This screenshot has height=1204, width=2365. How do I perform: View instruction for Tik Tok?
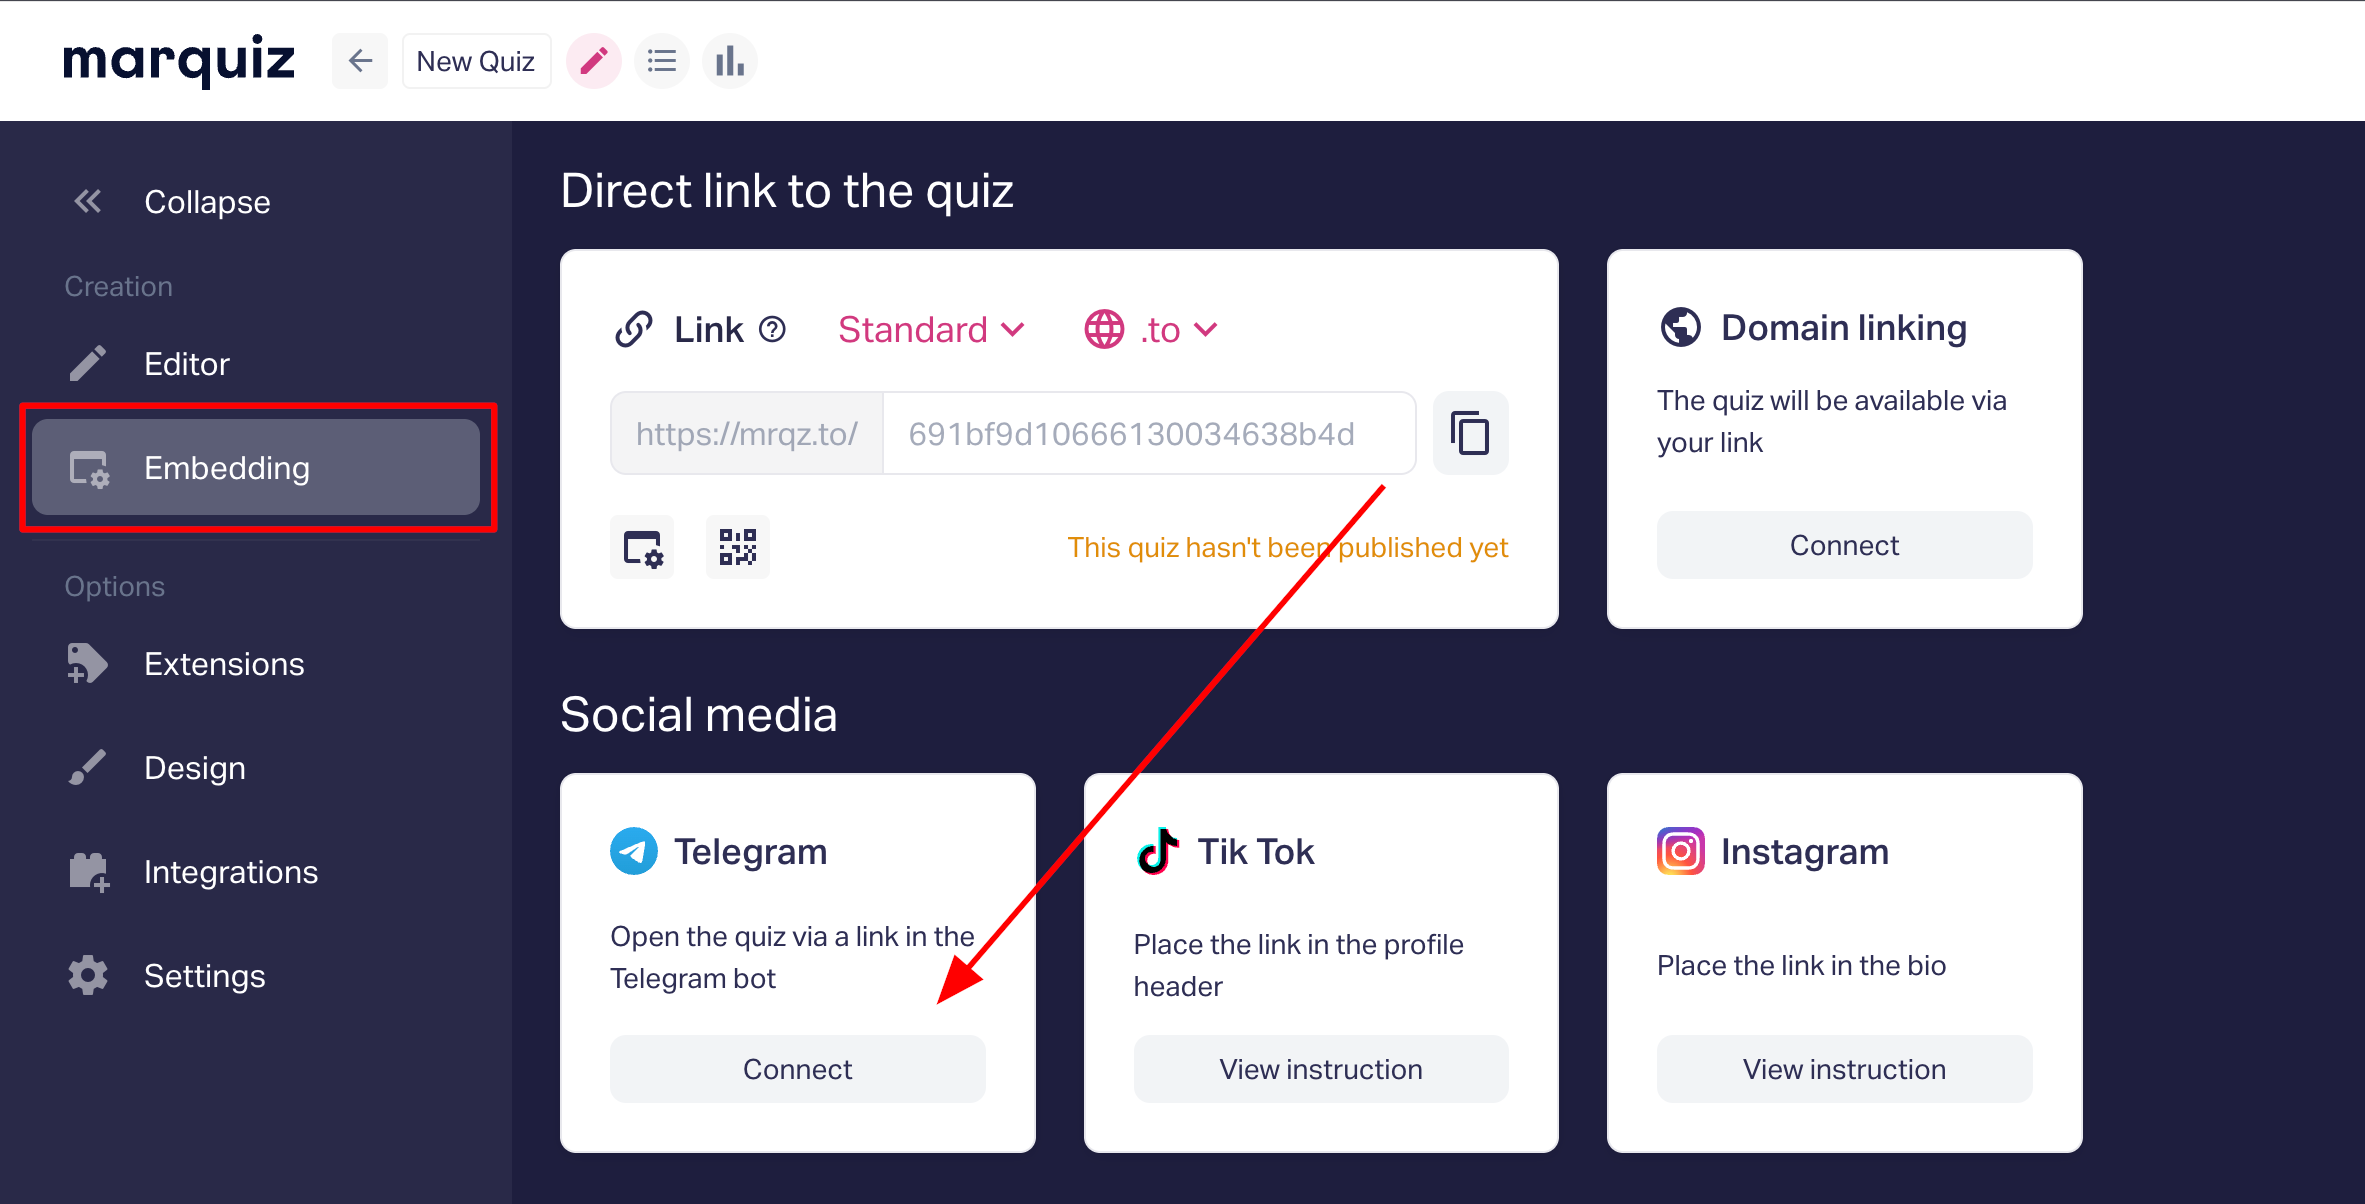click(1320, 1069)
